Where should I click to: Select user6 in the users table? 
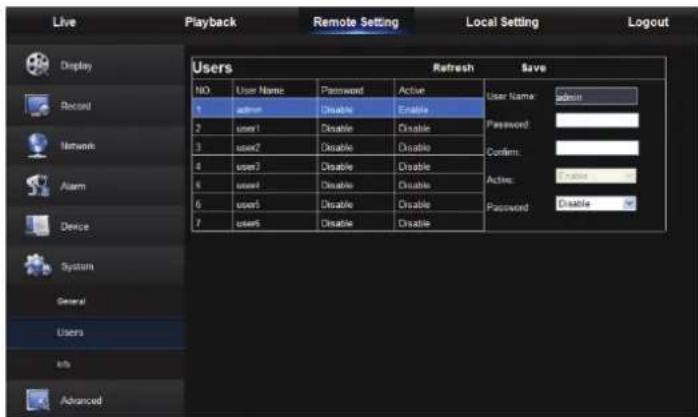[x=338, y=223]
